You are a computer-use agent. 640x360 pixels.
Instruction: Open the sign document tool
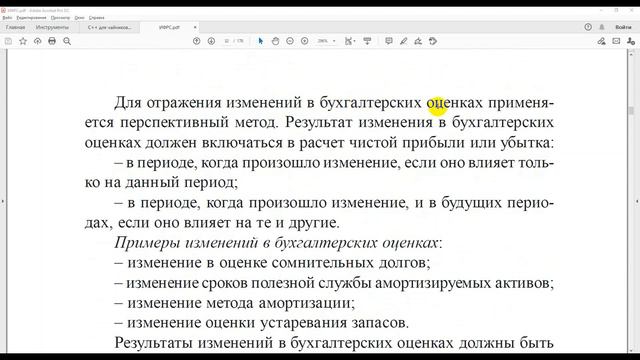(418, 41)
